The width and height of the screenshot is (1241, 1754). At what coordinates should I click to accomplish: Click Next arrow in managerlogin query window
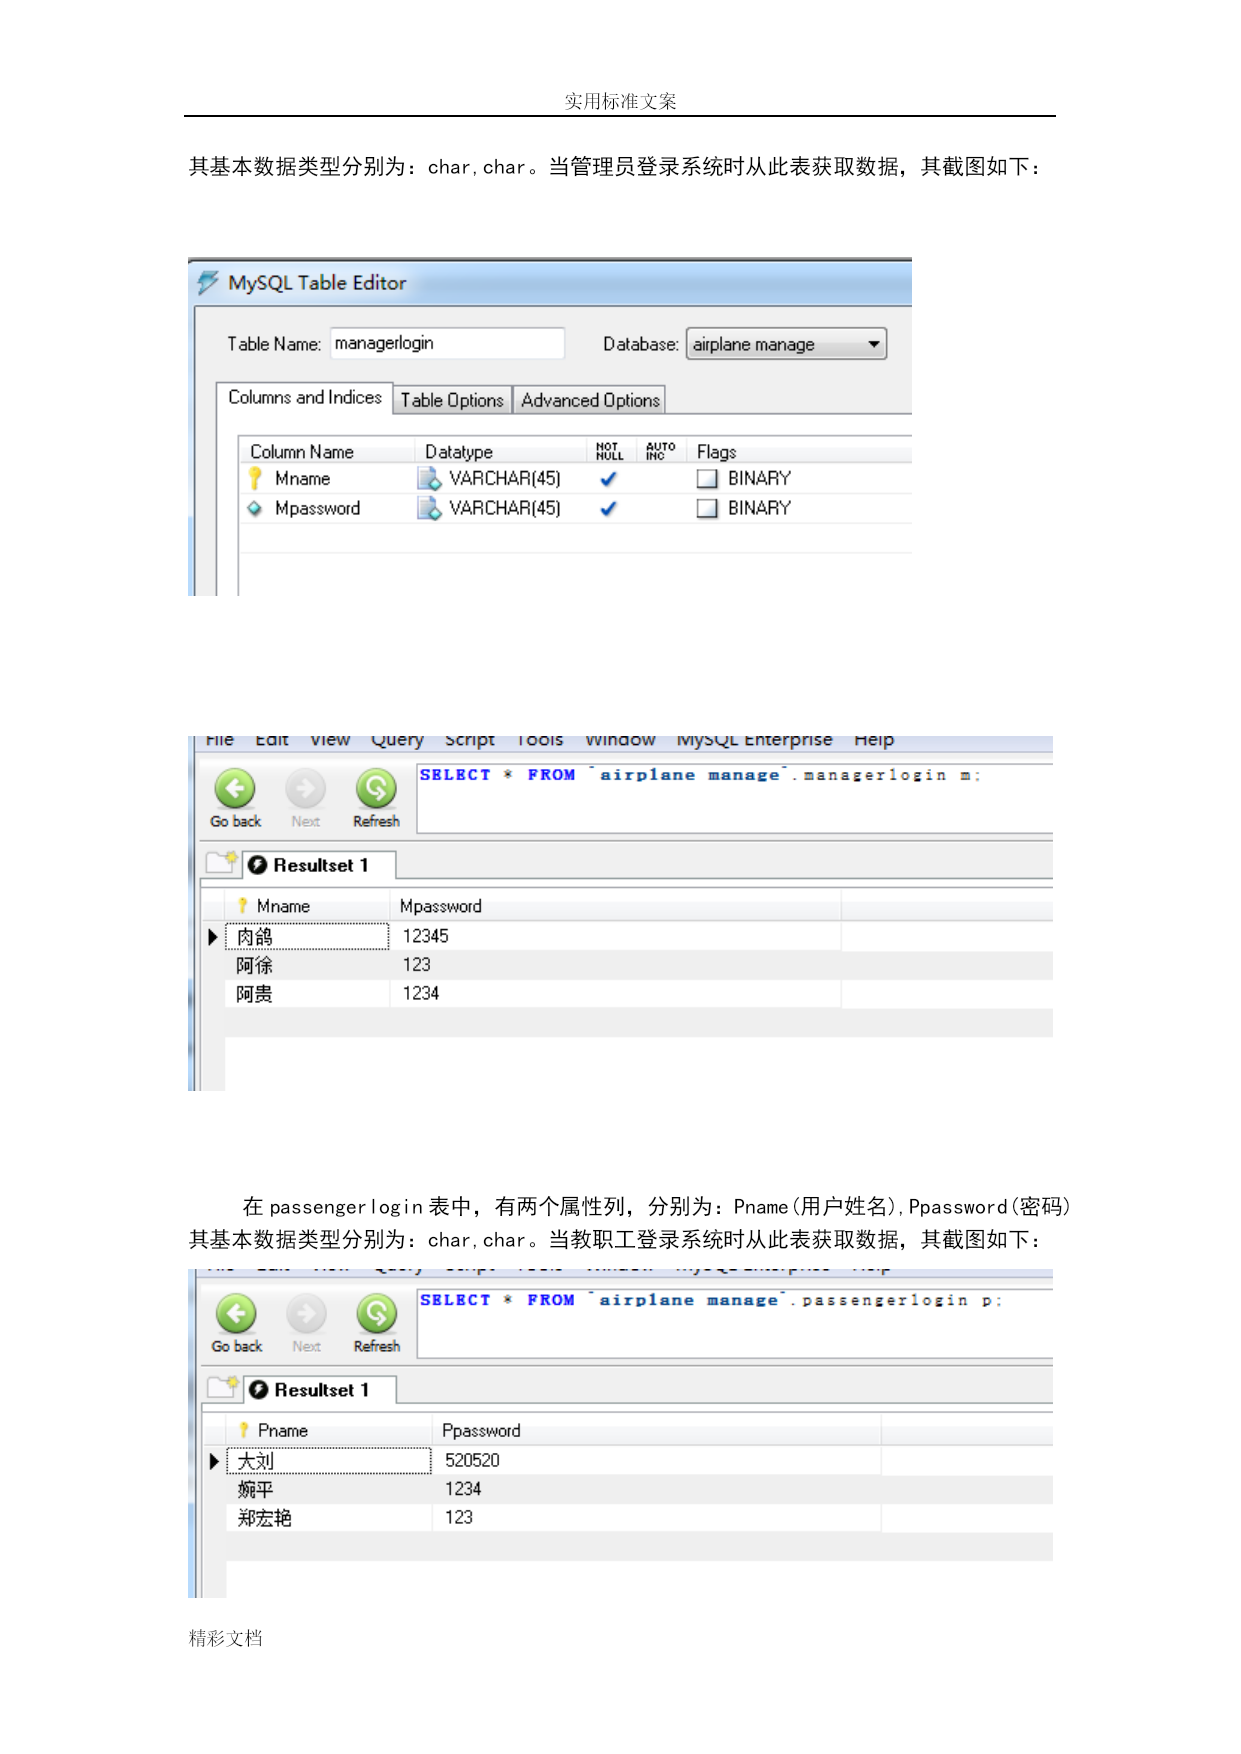[306, 799]
